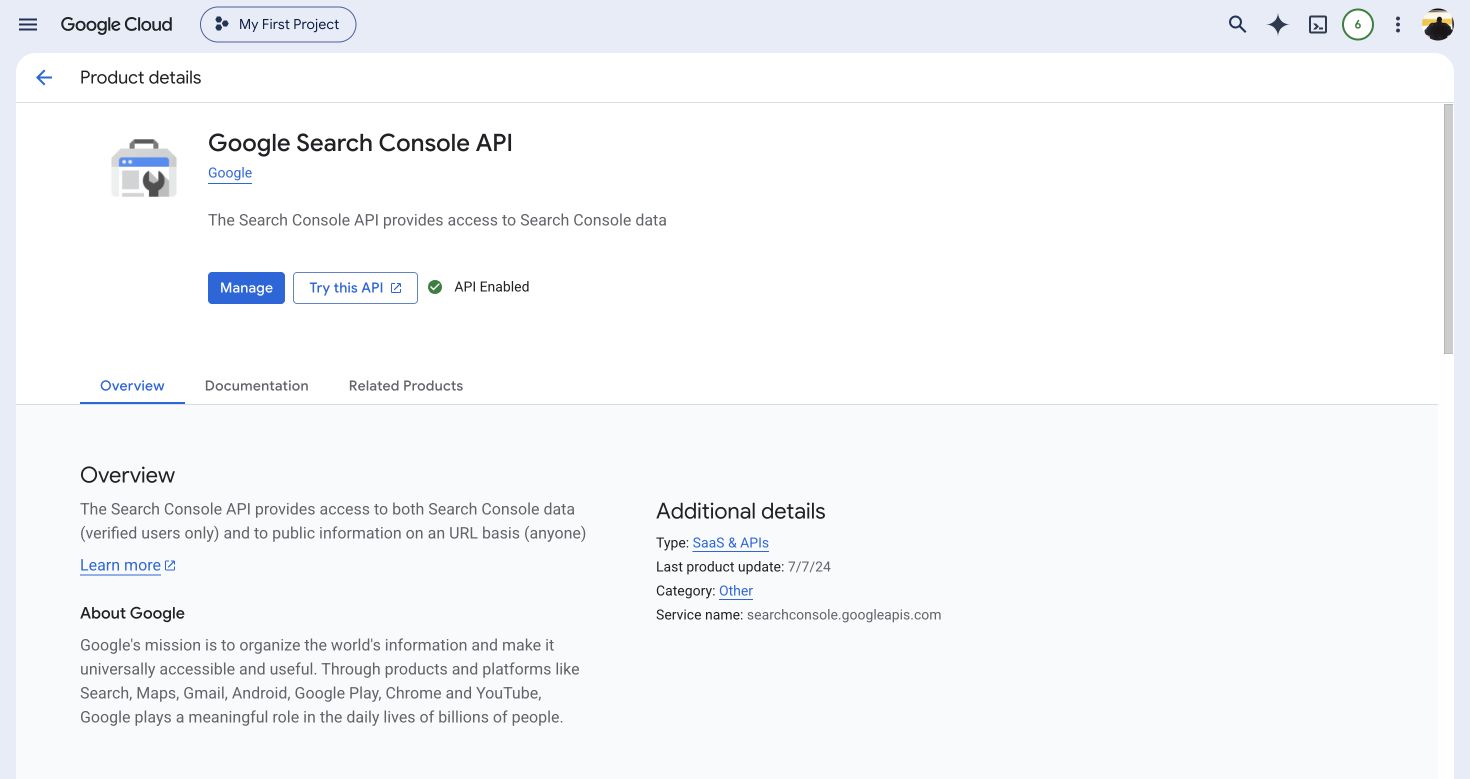Viewport: 1470px width, 779px height.
Task: Open the My First Project selector
Action: point(278,25)
